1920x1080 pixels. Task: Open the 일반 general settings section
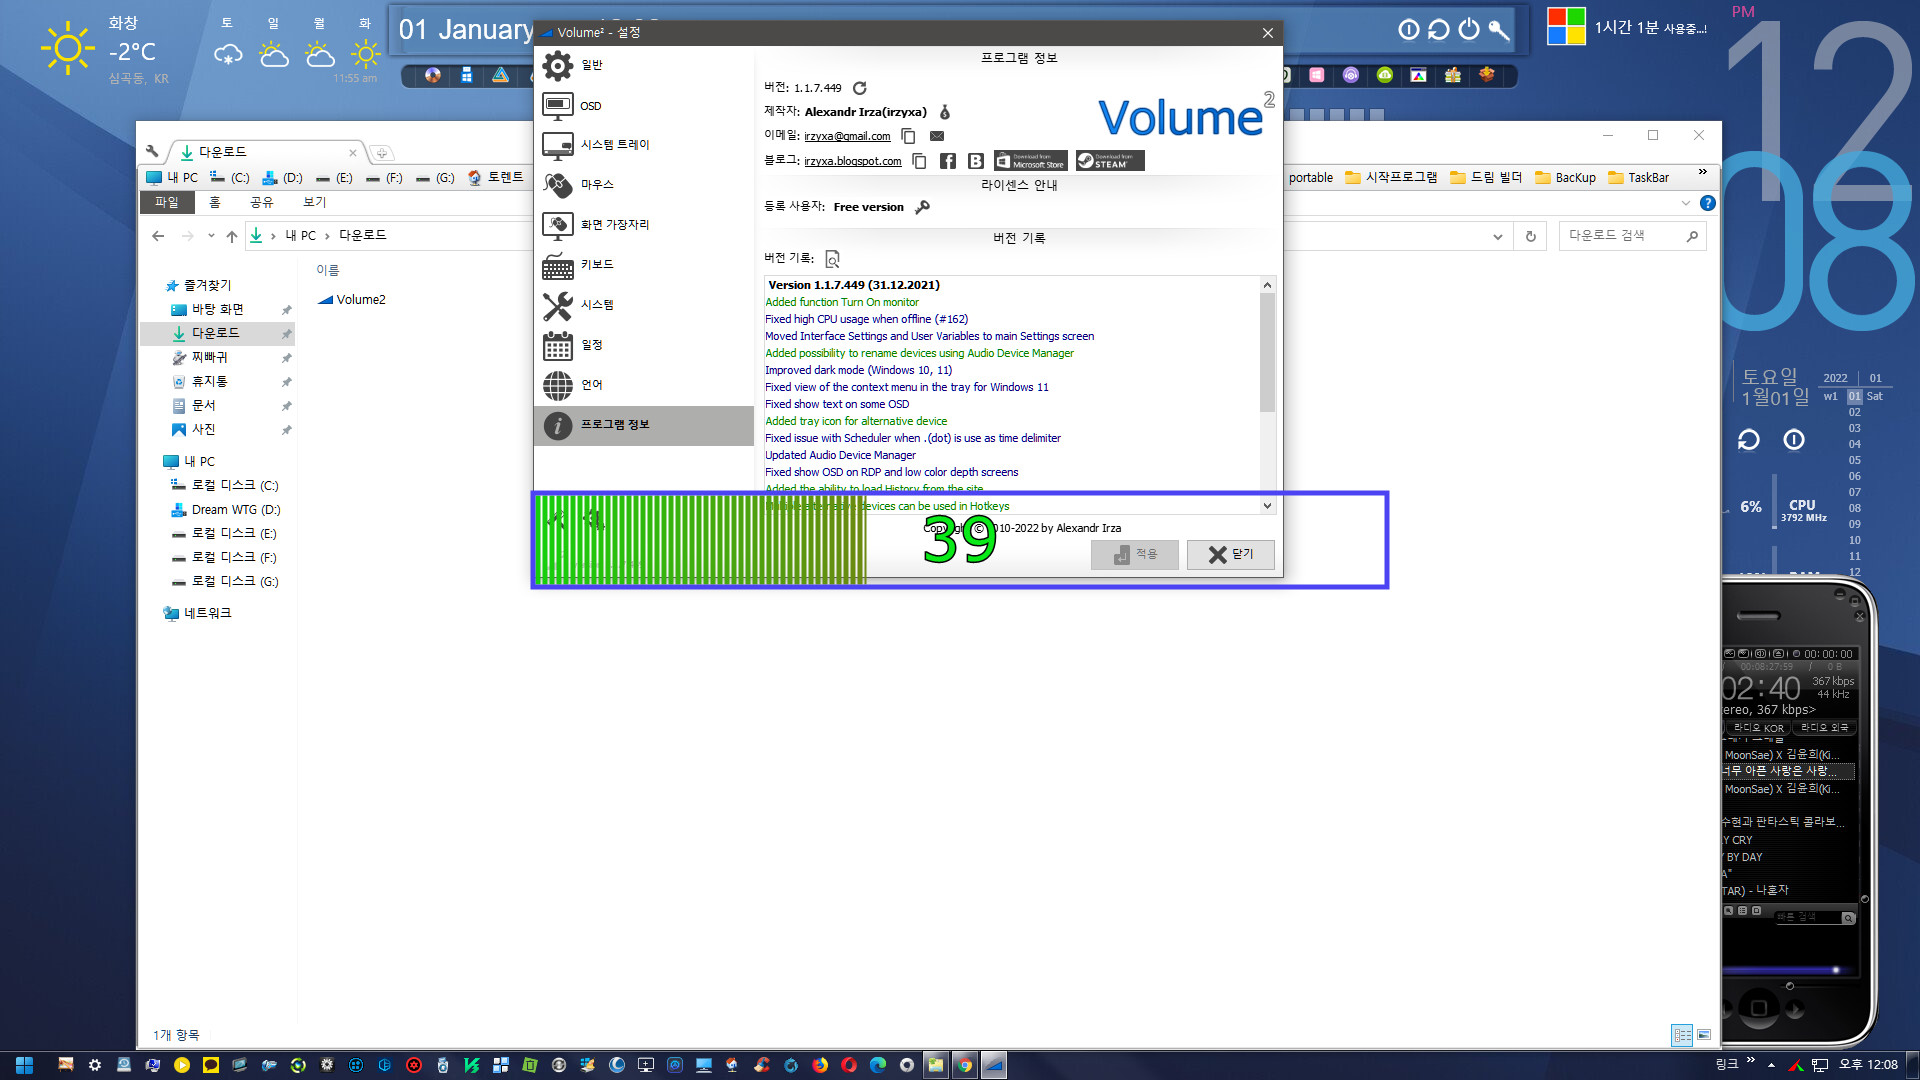point(643,65)
